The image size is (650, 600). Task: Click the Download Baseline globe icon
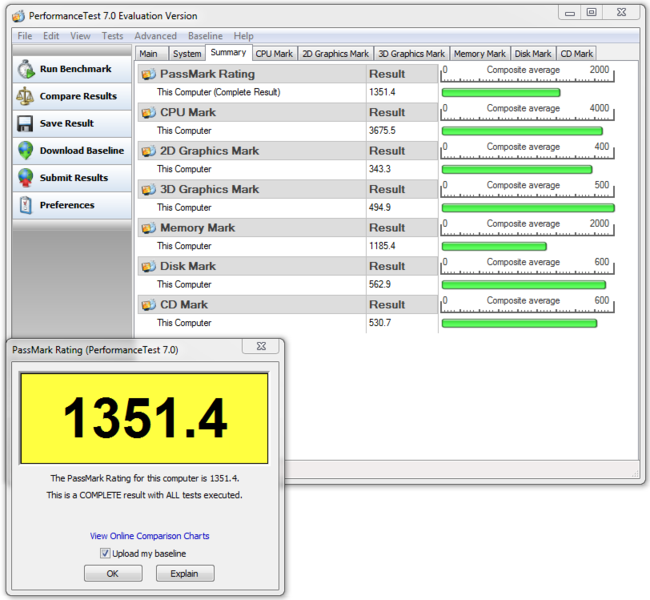[x=26, y=151]
